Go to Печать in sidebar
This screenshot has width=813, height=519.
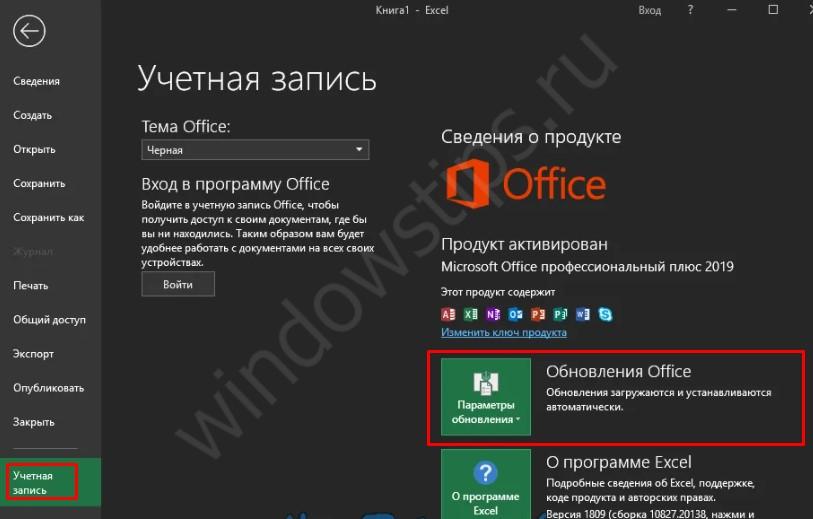coord(31,286)
